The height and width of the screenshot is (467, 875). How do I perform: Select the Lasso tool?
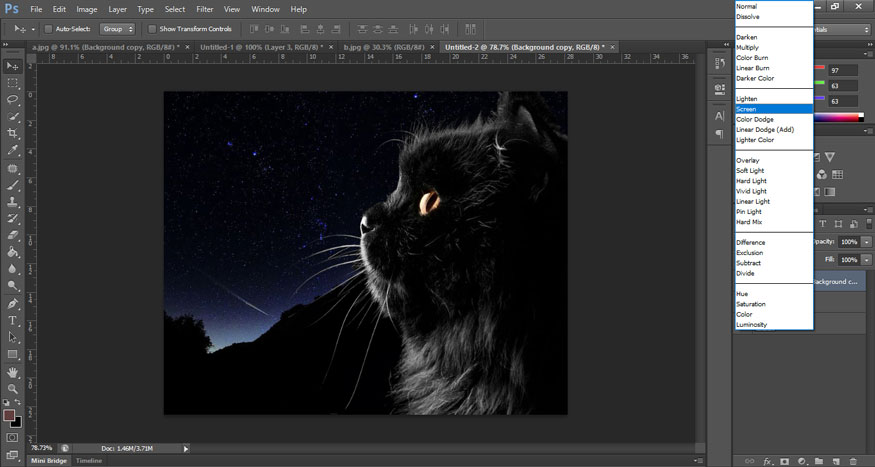(x=12, y=100)
